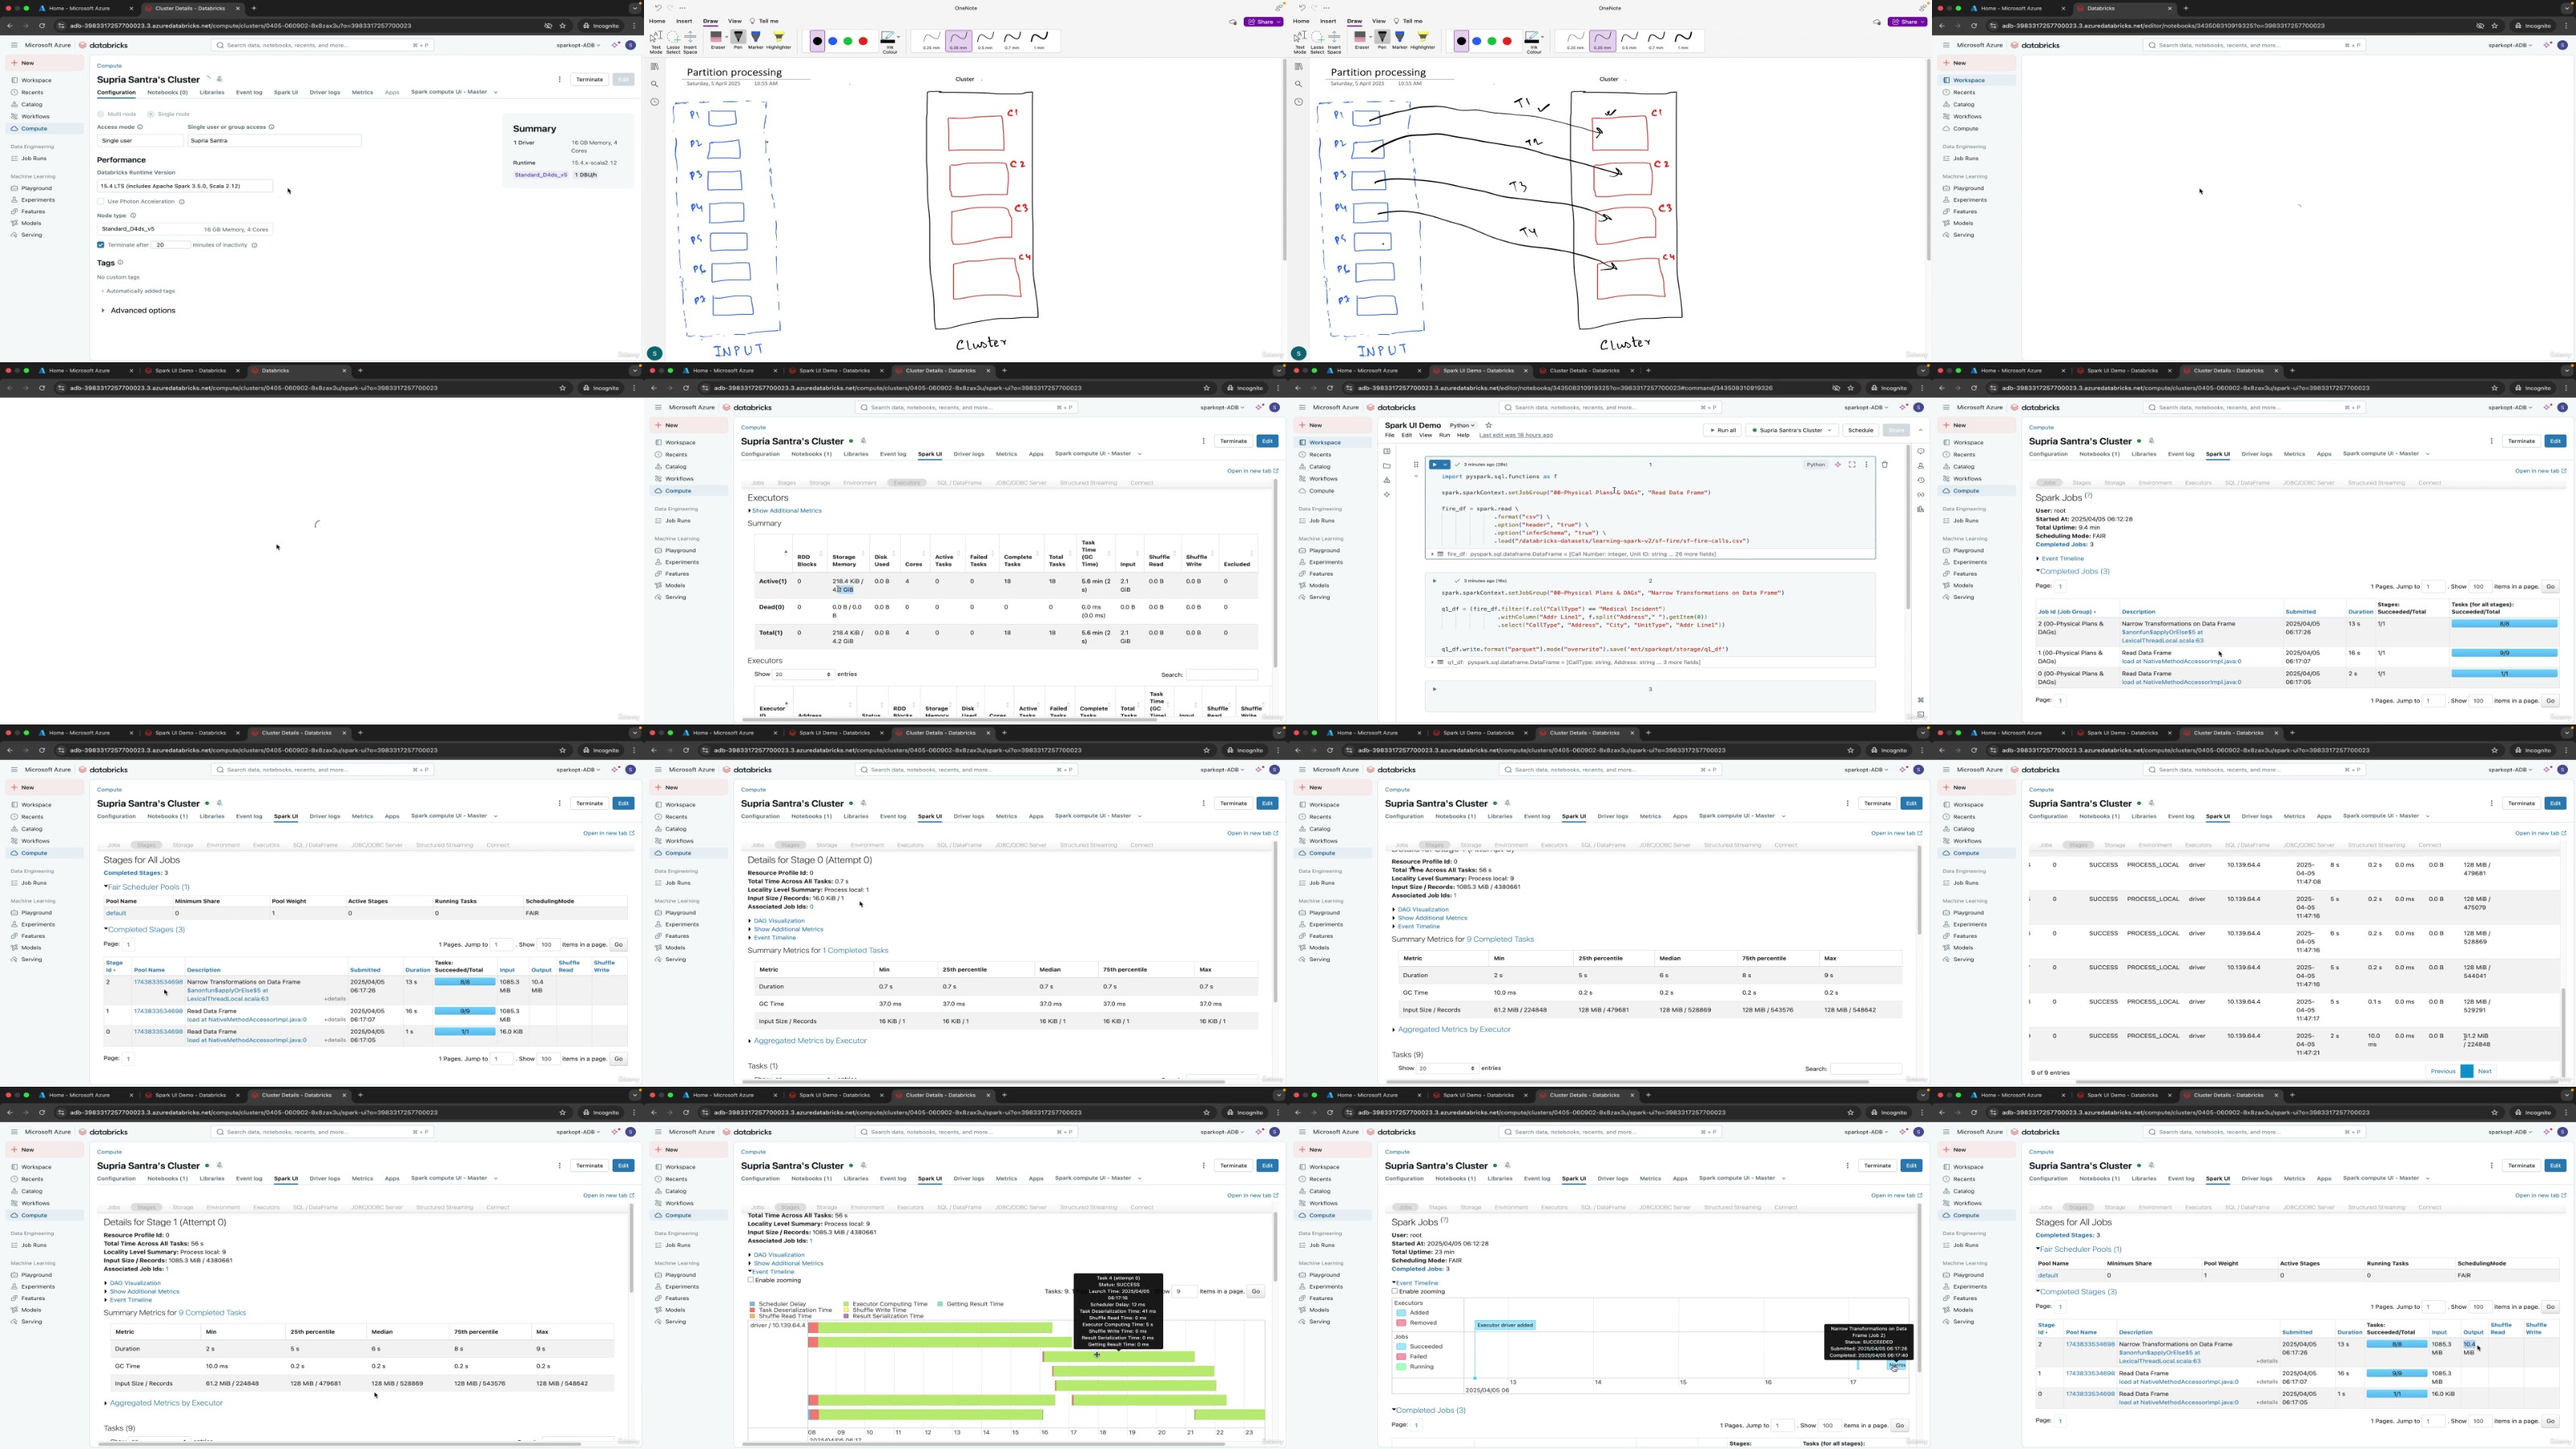
Task: Click the focus/fullscreen icon on cell 1
Action: pos(1852,464)
